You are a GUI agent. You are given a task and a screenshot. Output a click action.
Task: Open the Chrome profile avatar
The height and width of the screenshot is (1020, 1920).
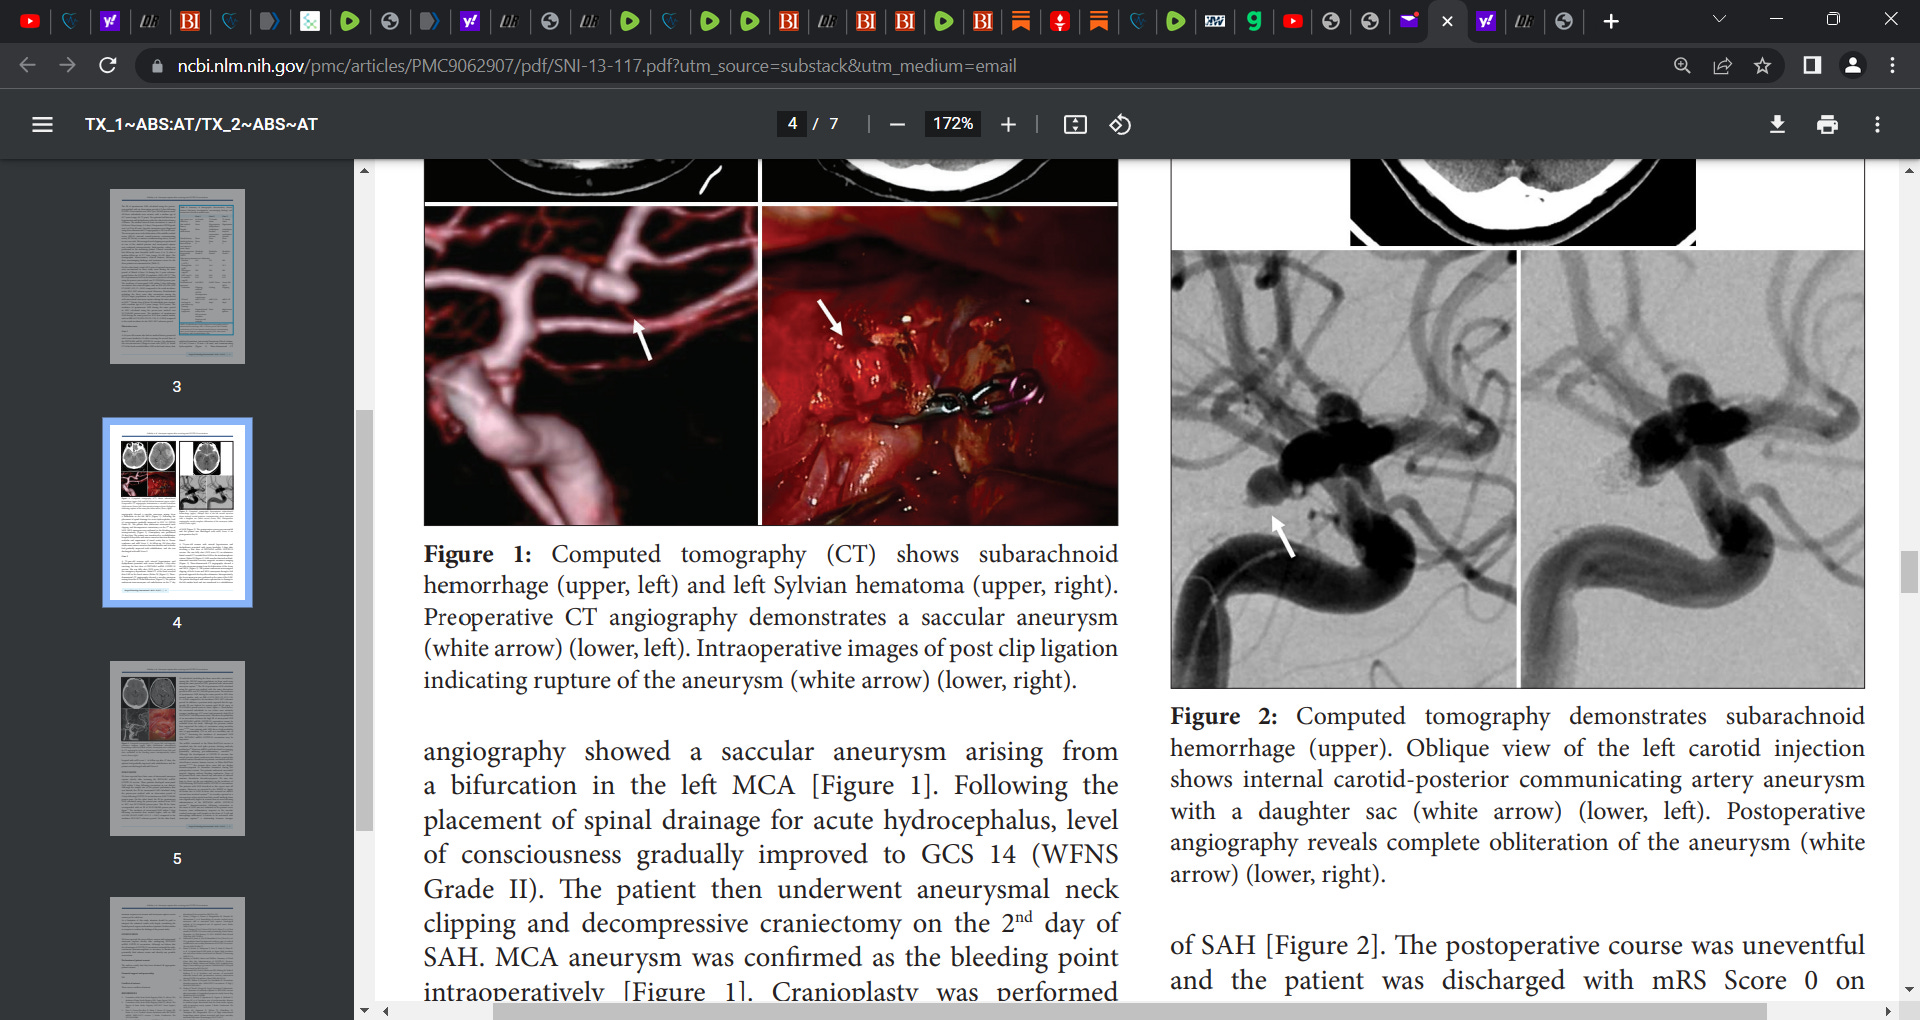tap(1852, 65)
